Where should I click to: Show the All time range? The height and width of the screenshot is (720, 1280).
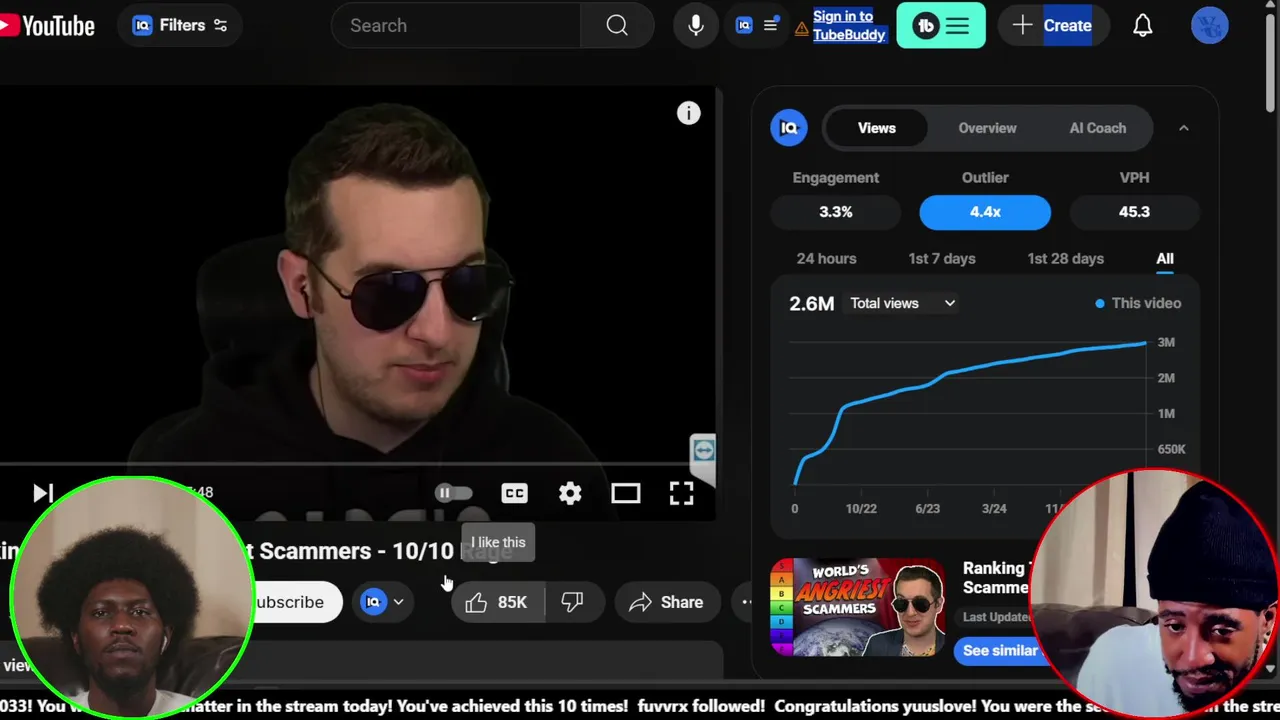(x=1165, y=258)
